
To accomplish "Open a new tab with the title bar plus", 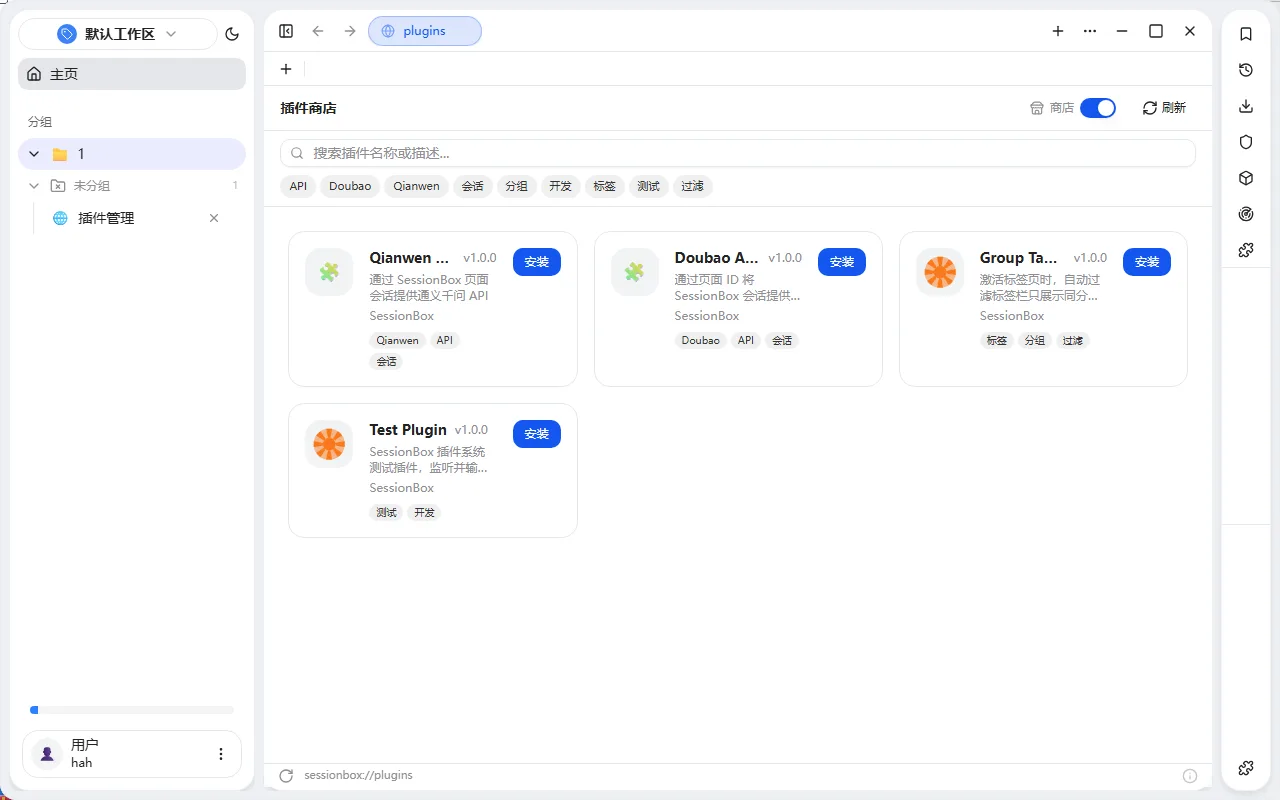I will 1058,31.
